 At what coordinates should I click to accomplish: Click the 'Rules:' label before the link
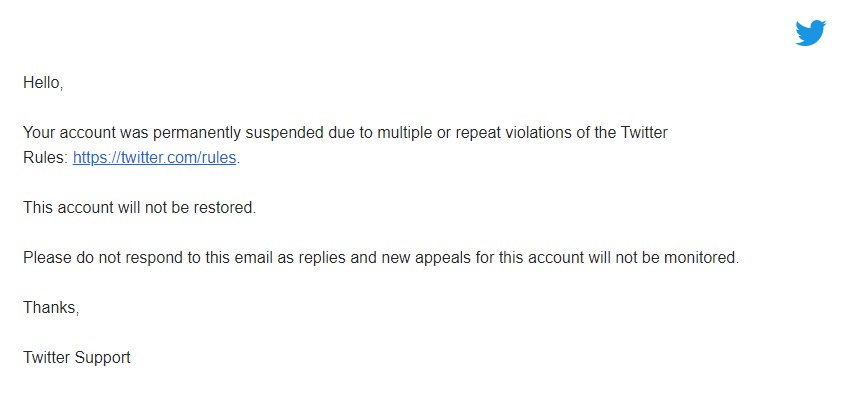tap(46, 157)
